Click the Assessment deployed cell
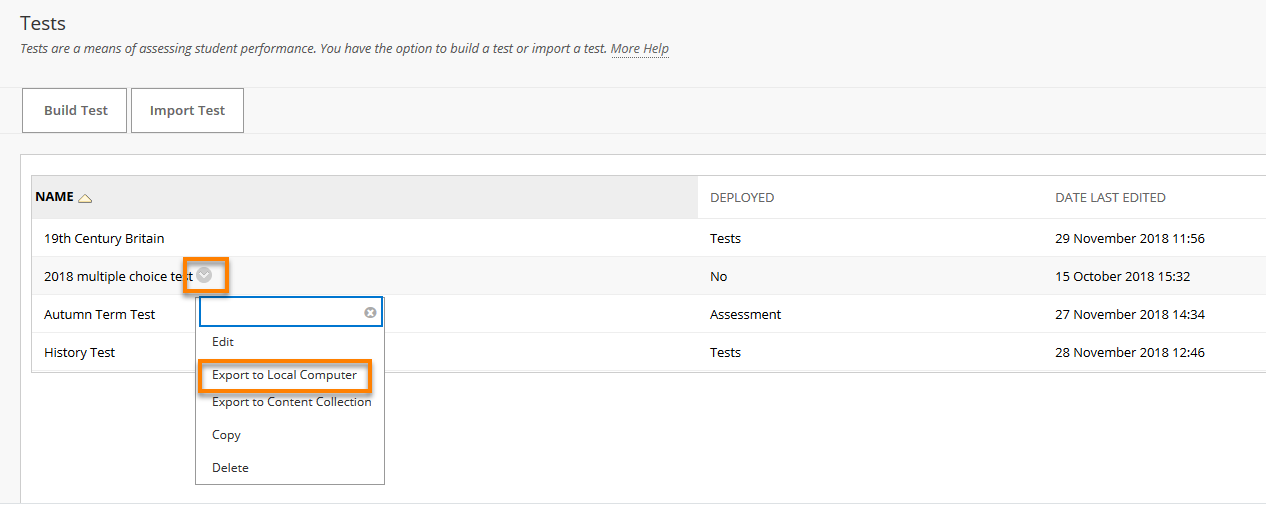1266x507 pixels. click(x=745, y=315)
